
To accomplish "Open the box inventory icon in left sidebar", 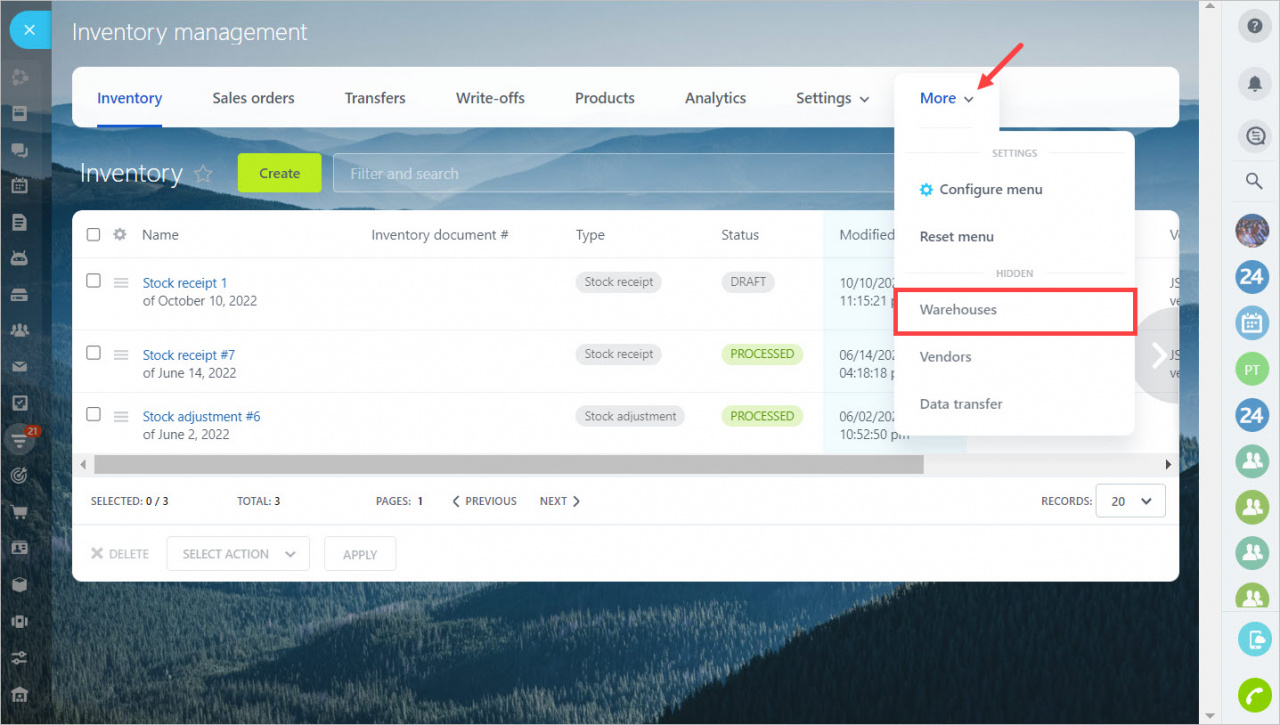I will [19, 585].
